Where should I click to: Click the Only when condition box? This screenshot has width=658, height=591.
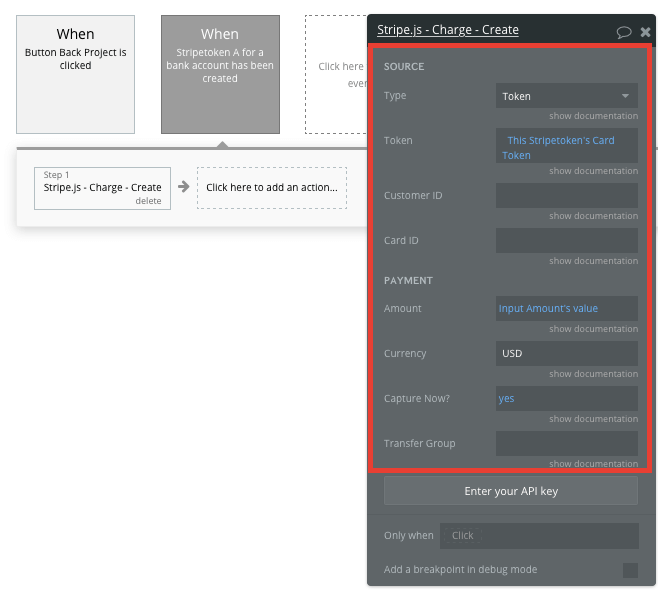539,536
